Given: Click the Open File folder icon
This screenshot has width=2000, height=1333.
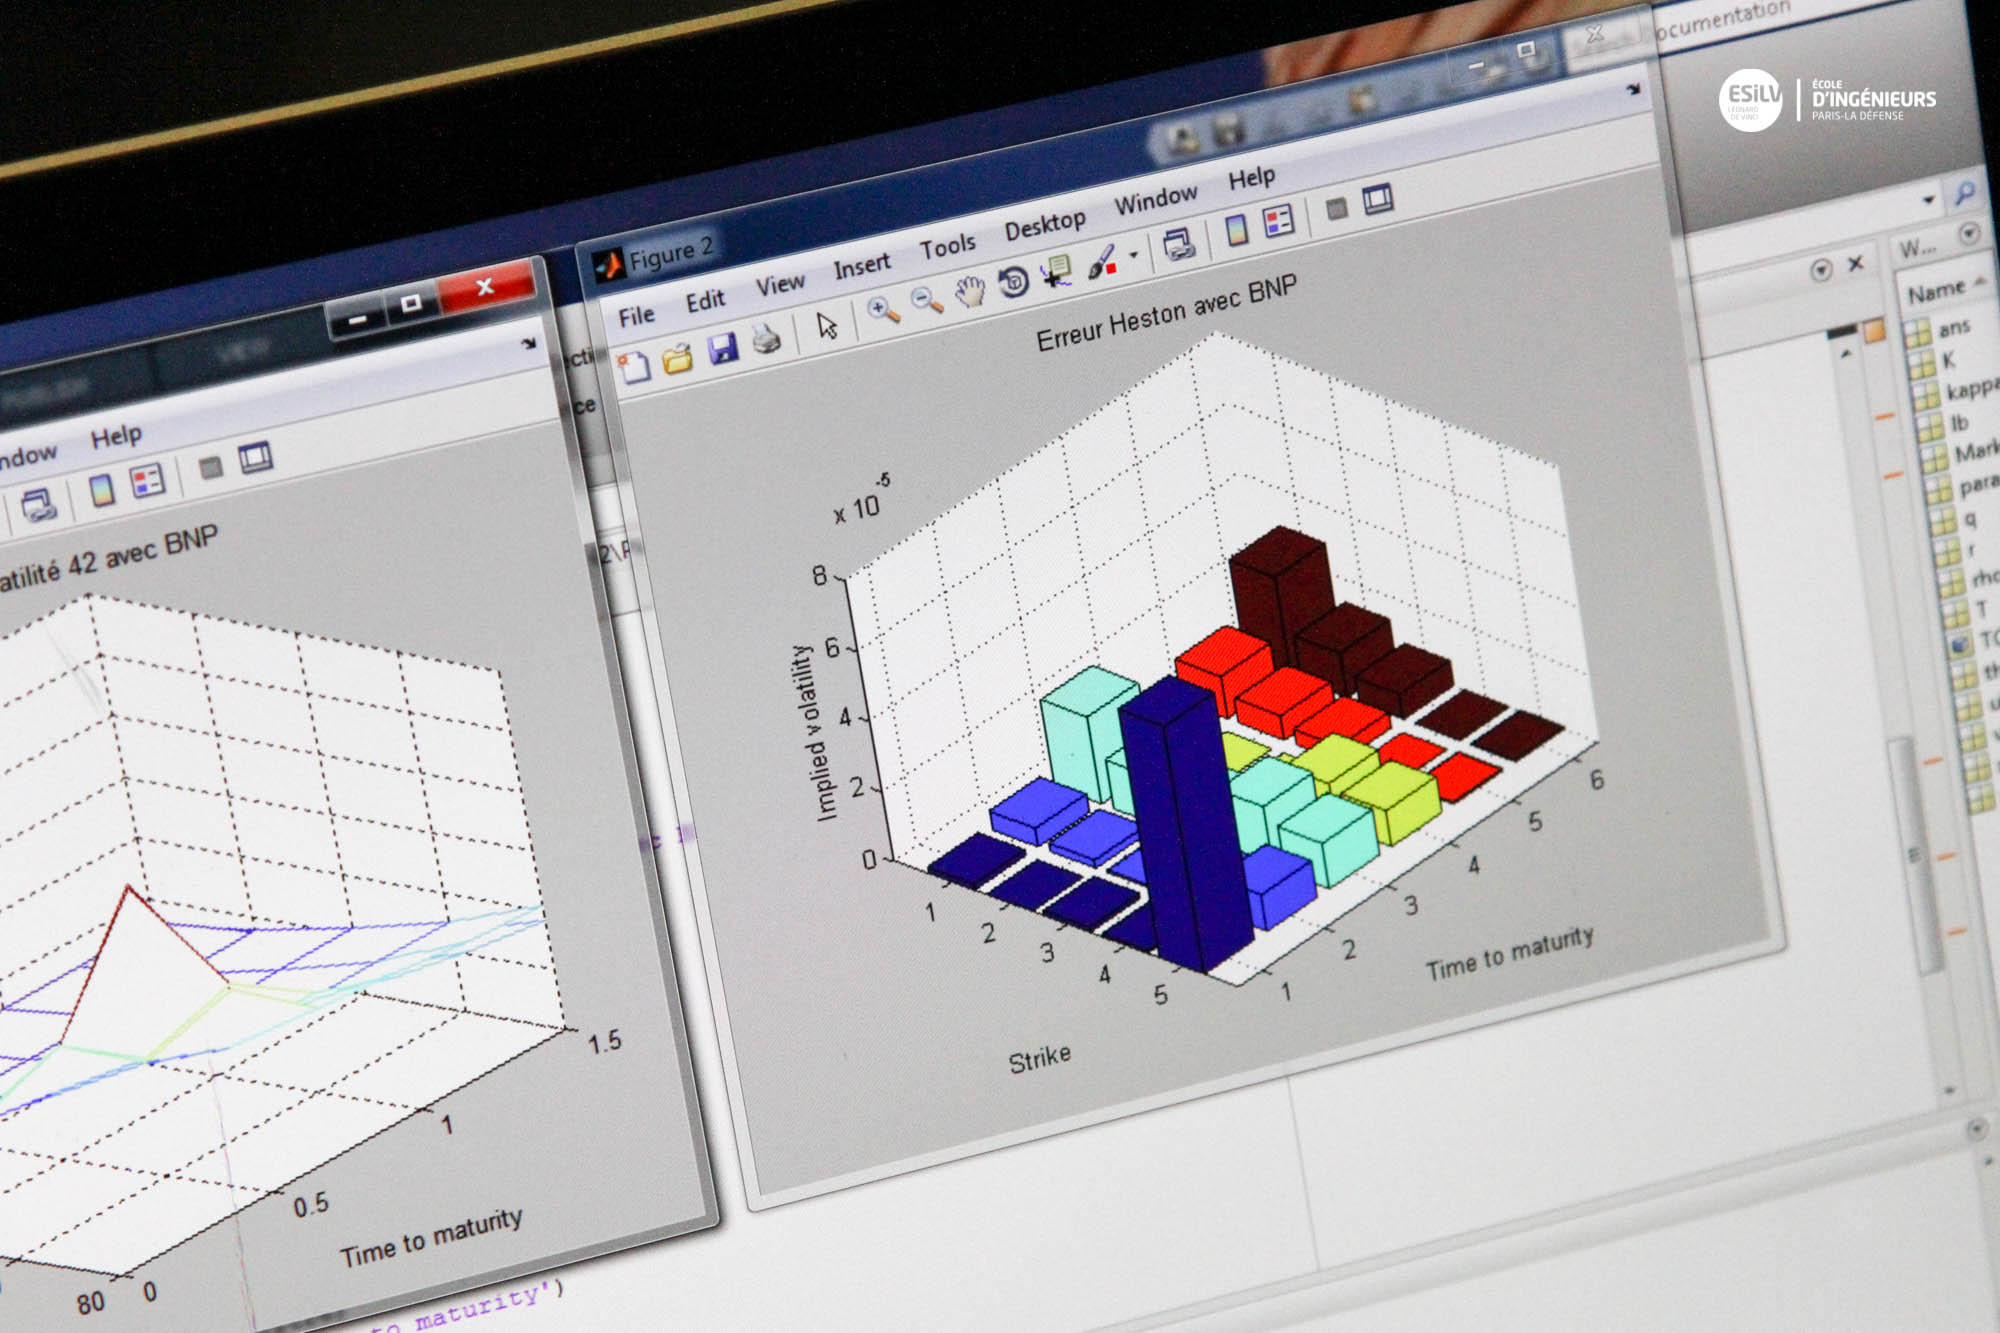Looking at the screenshot, I should pos(678,357).
